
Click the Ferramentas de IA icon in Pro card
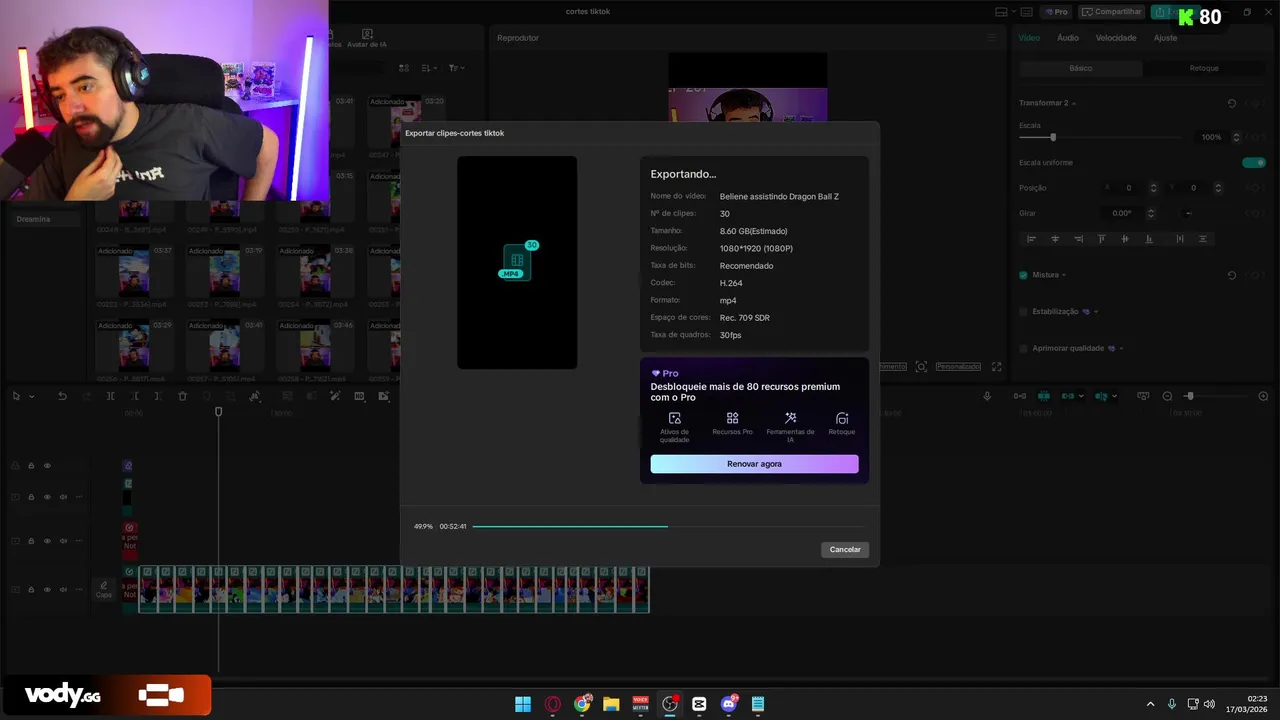click(x=790, y=418)
